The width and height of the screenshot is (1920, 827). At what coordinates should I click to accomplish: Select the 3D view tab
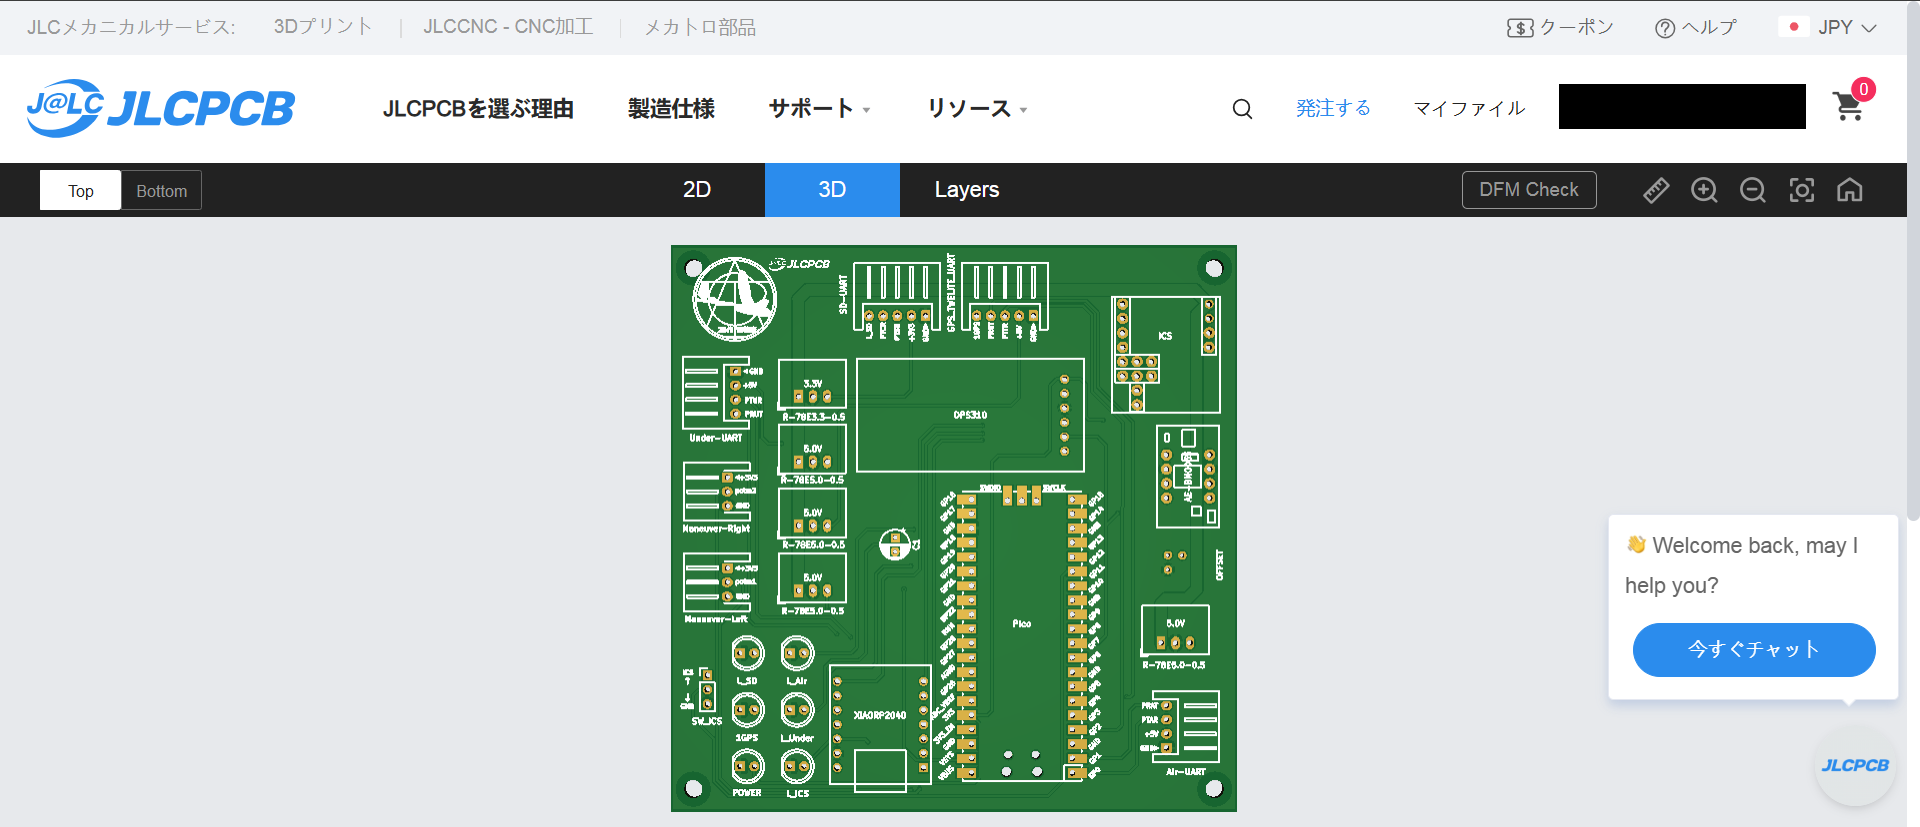click(832, 190)
